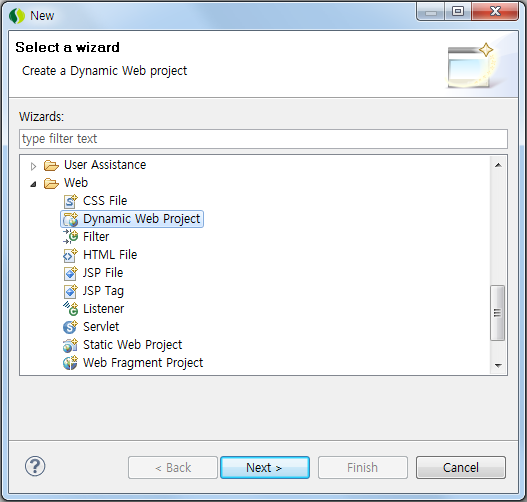This screenshot has width=527, height=502.
Task: Choose the Listener wizard icon
Action: click(70, 309)
